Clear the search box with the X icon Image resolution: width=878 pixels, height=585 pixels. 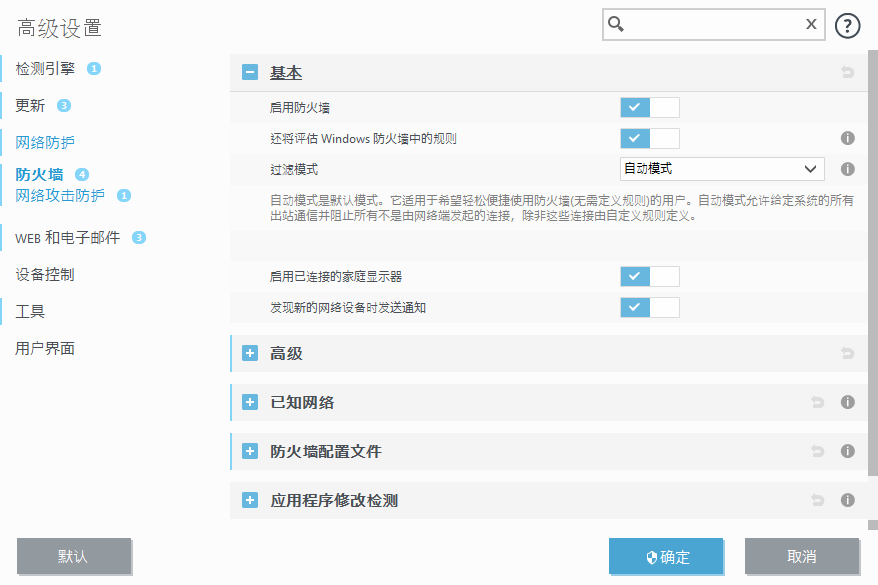[811, 24]
